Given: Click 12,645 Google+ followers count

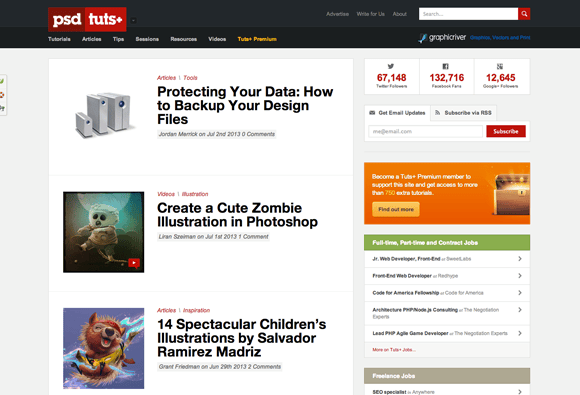Looking at the screenshot, I should (500, 78).
